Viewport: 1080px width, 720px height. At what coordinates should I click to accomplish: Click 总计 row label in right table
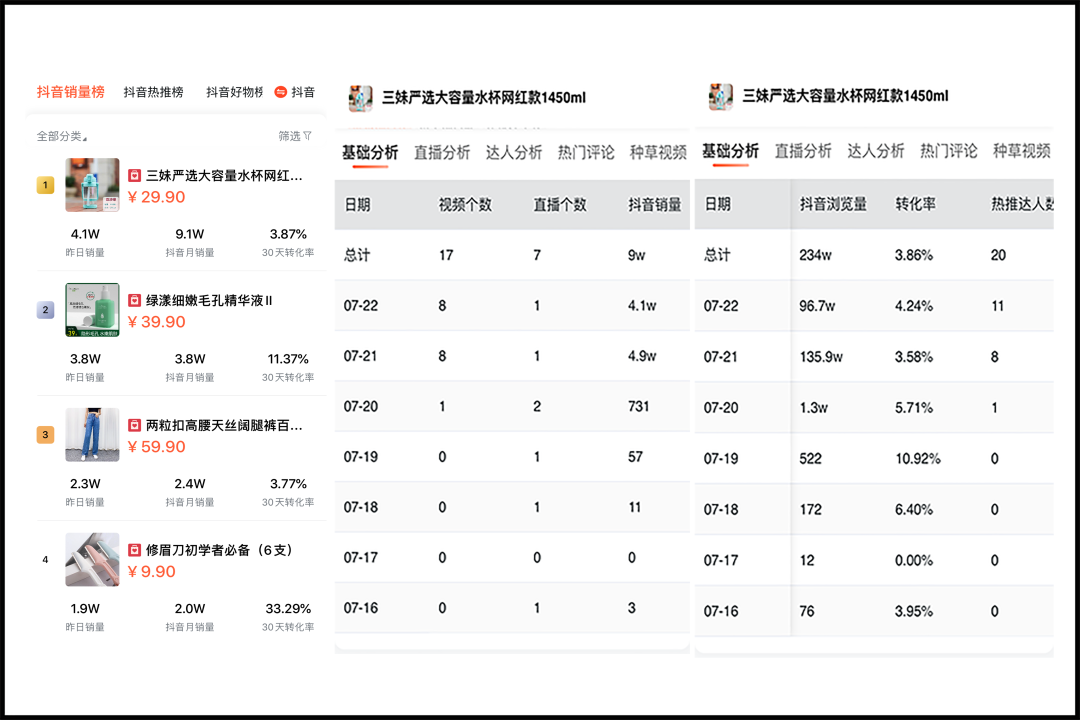click(x=716, y=255)
